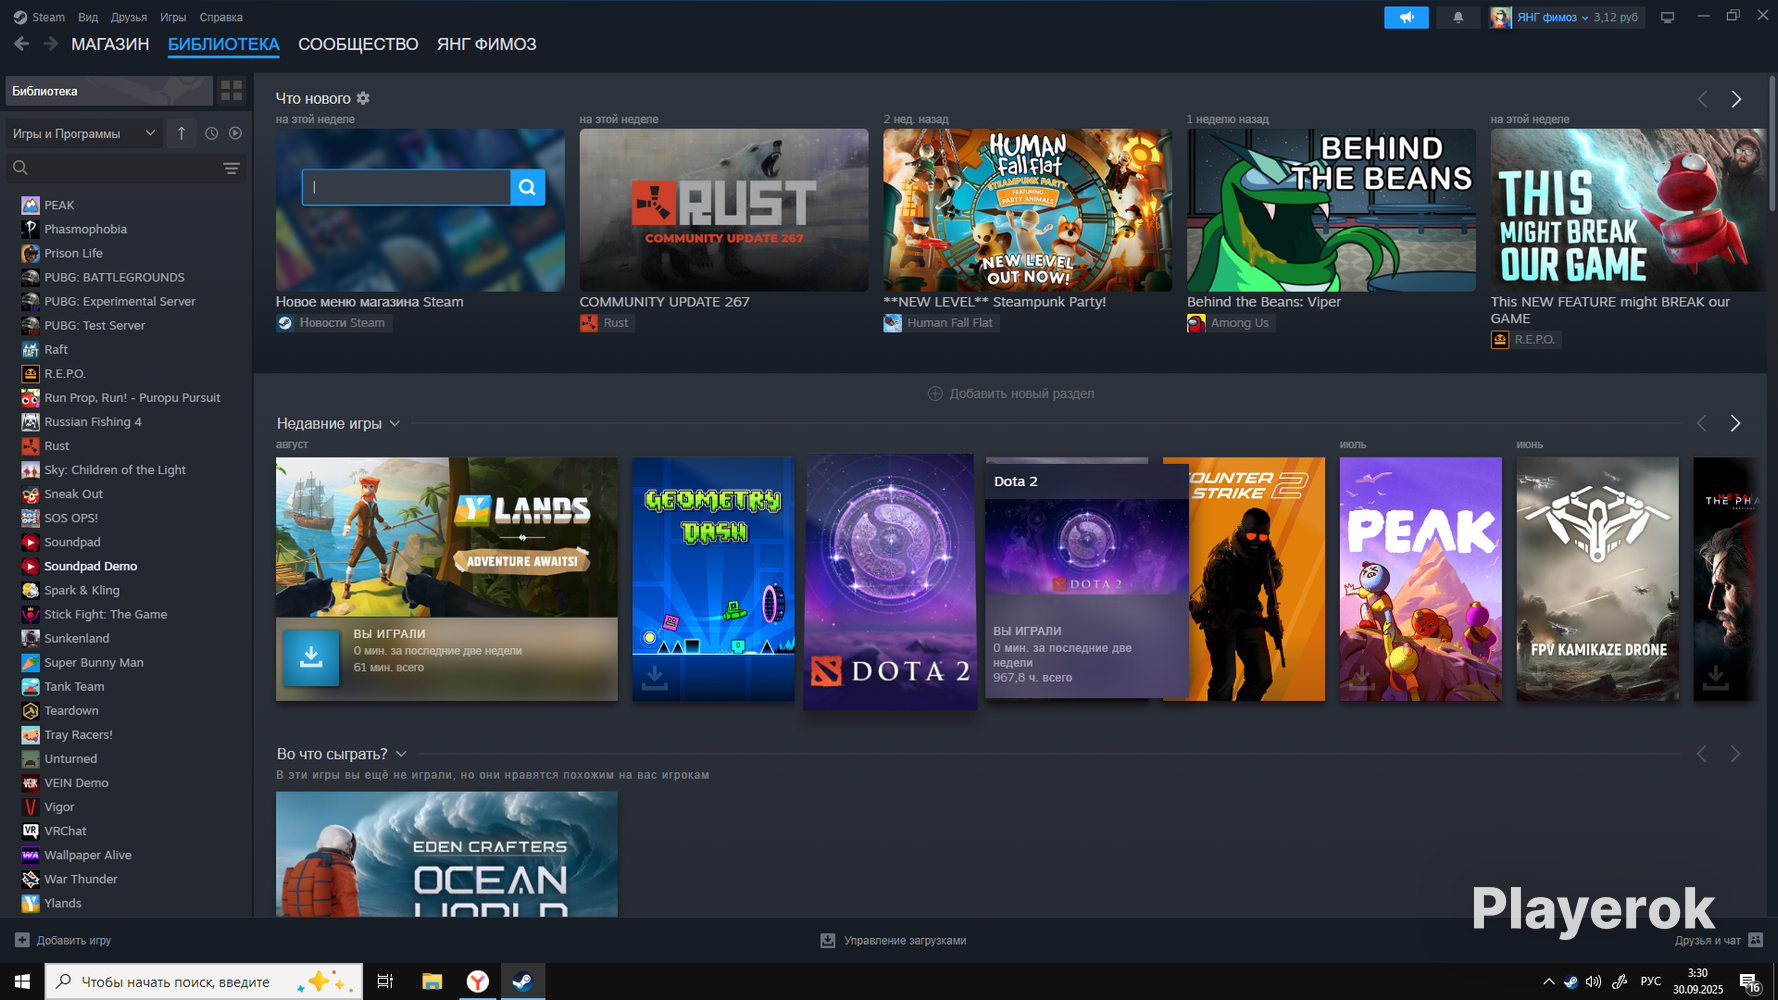The width and height of the screenshot is (1778, 1000).
Task: Switch to Big Picture mode icon
Action: [x=1667, y=17]
